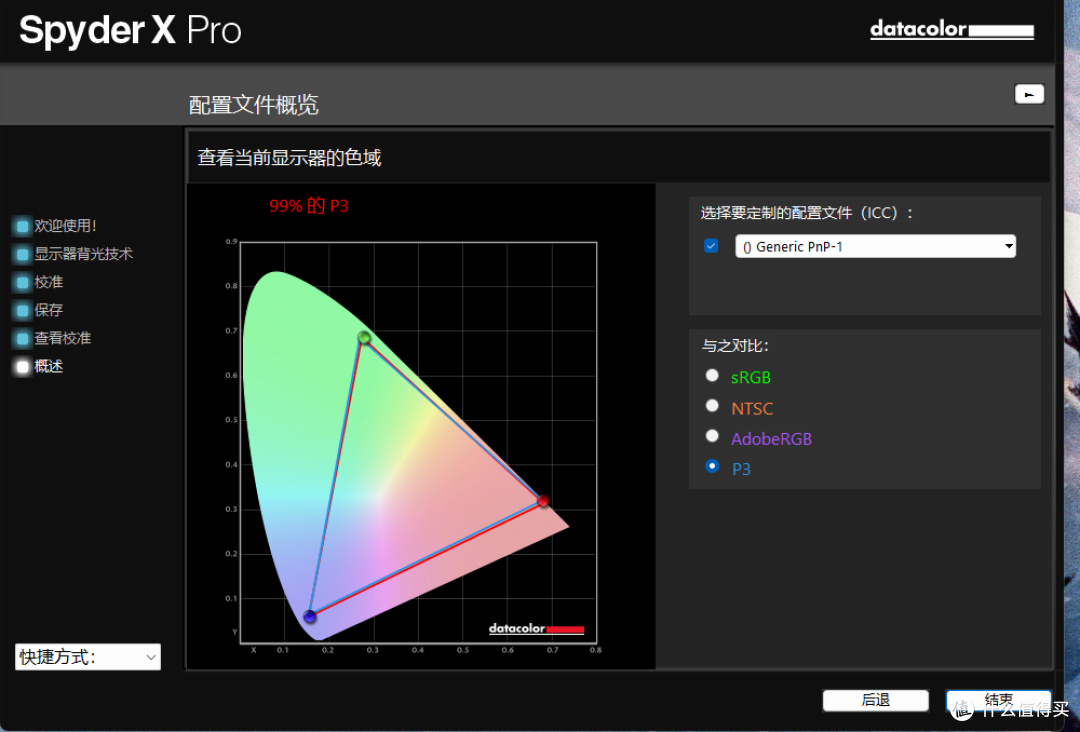Toggle the Generic PnP-1 profile checkbox
The image size is (1080, 732).
712,246
